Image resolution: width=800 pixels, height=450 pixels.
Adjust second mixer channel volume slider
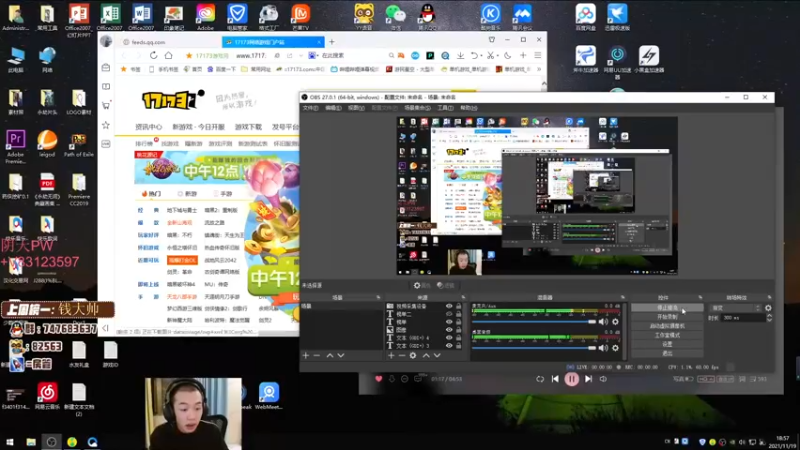[534, 348]
